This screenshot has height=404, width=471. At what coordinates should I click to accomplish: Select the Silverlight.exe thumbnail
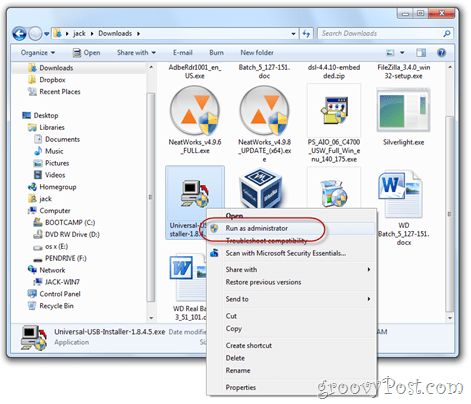403,110
